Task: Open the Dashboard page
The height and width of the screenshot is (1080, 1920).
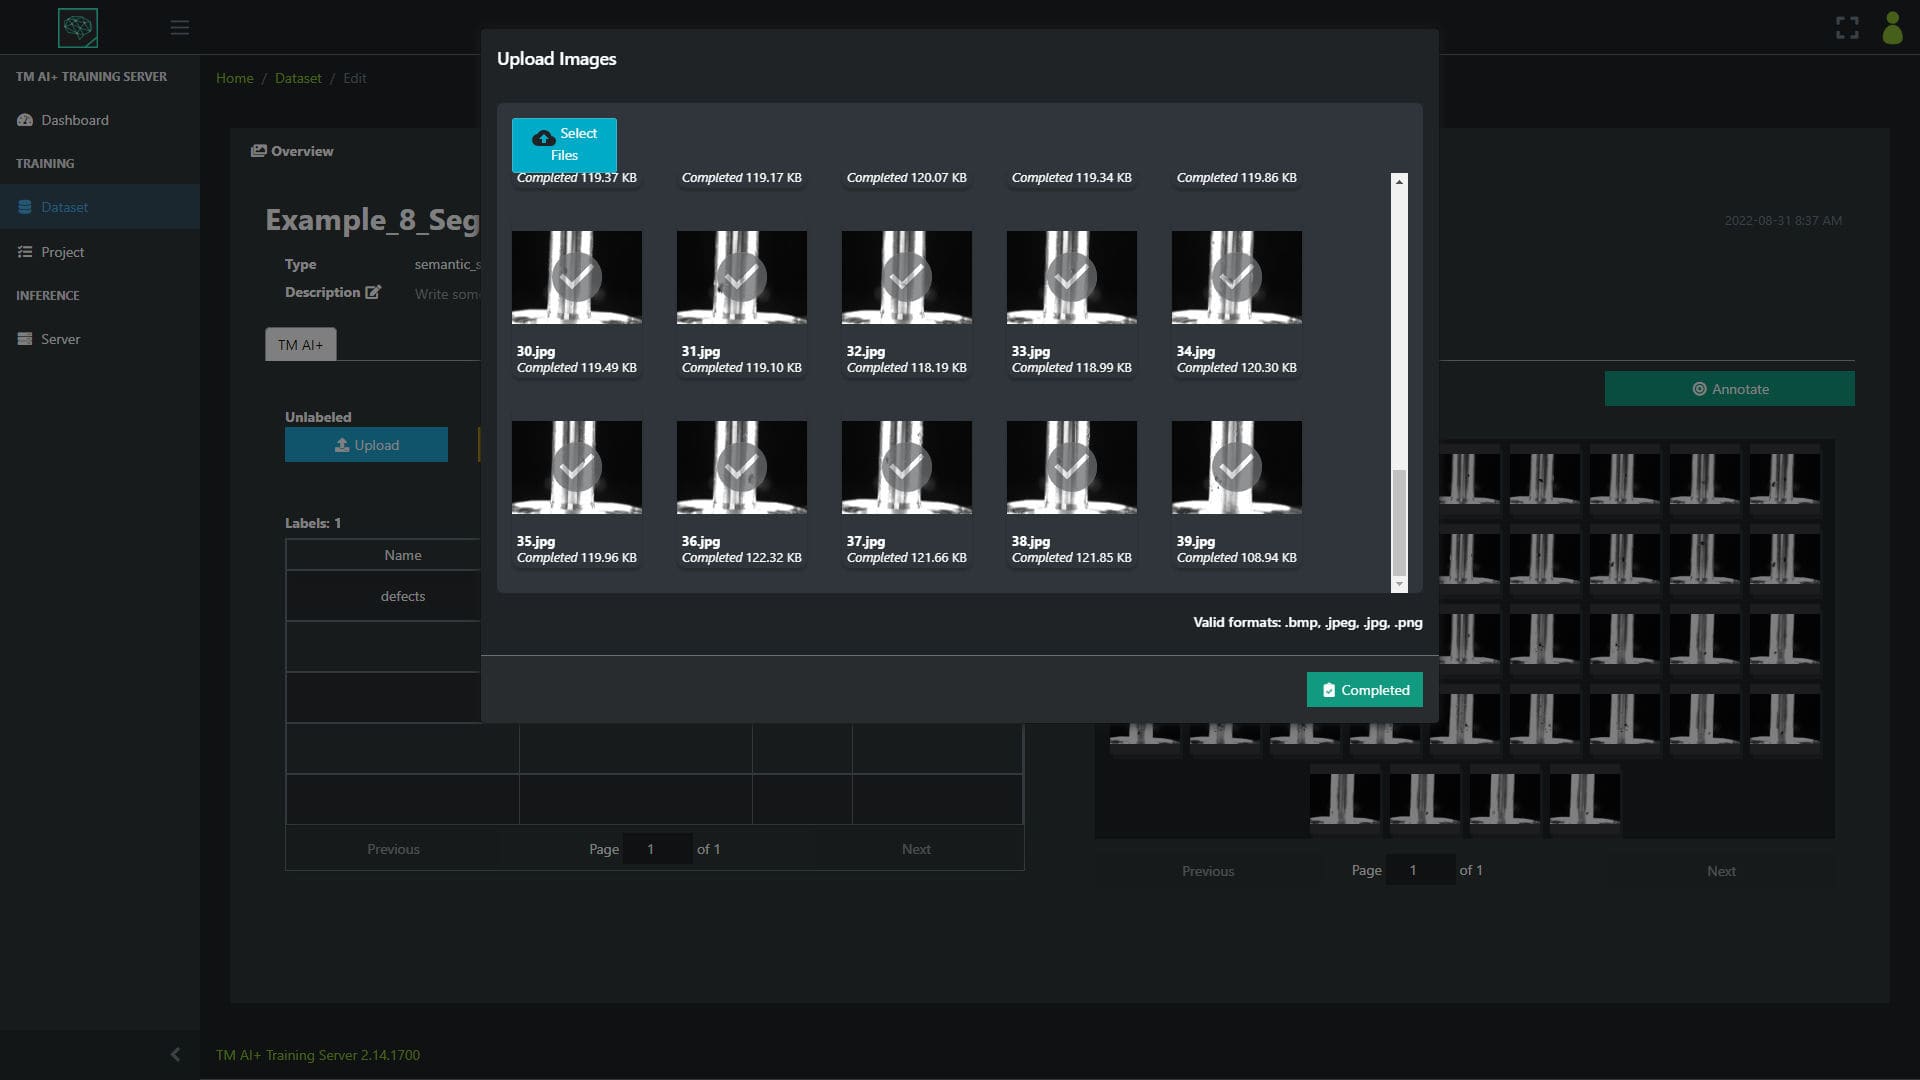Action: point(73,120)
